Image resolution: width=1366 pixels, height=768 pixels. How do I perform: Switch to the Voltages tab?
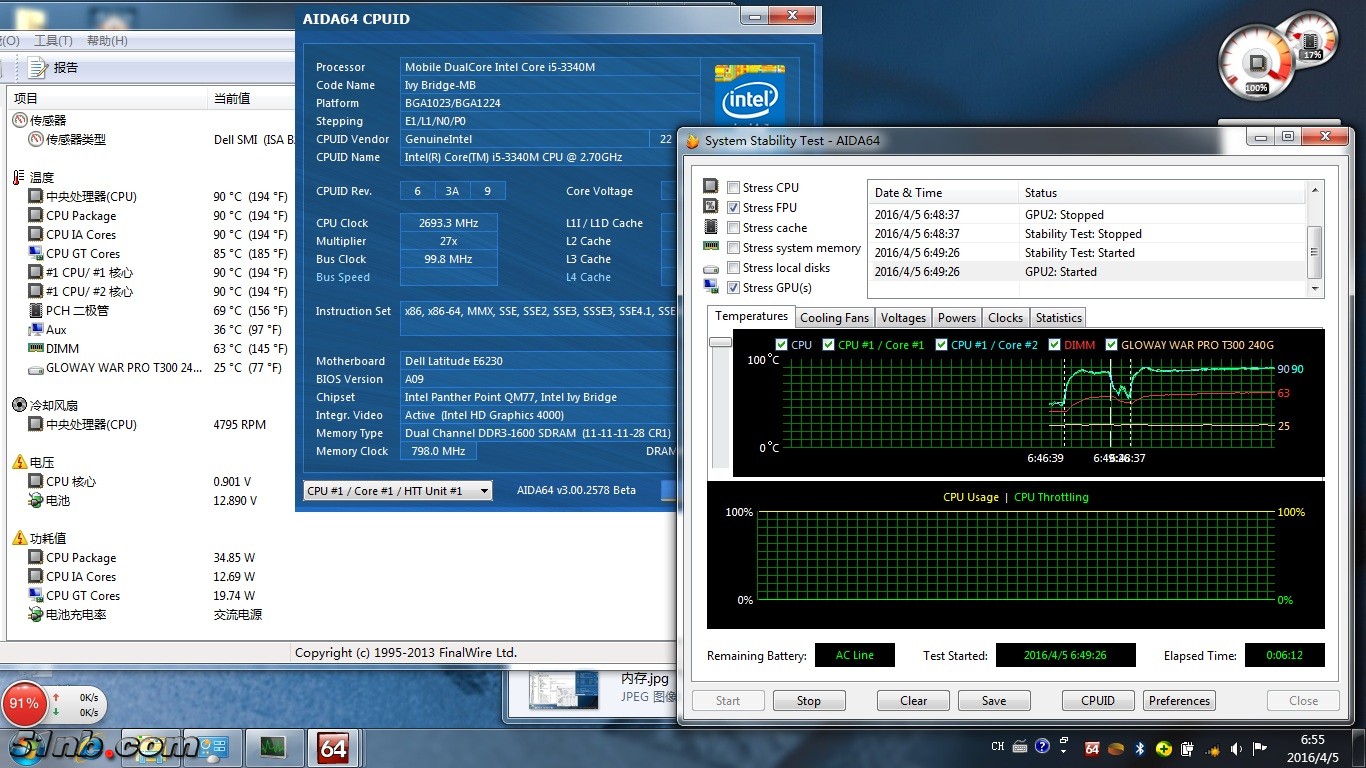coord(903,318)
